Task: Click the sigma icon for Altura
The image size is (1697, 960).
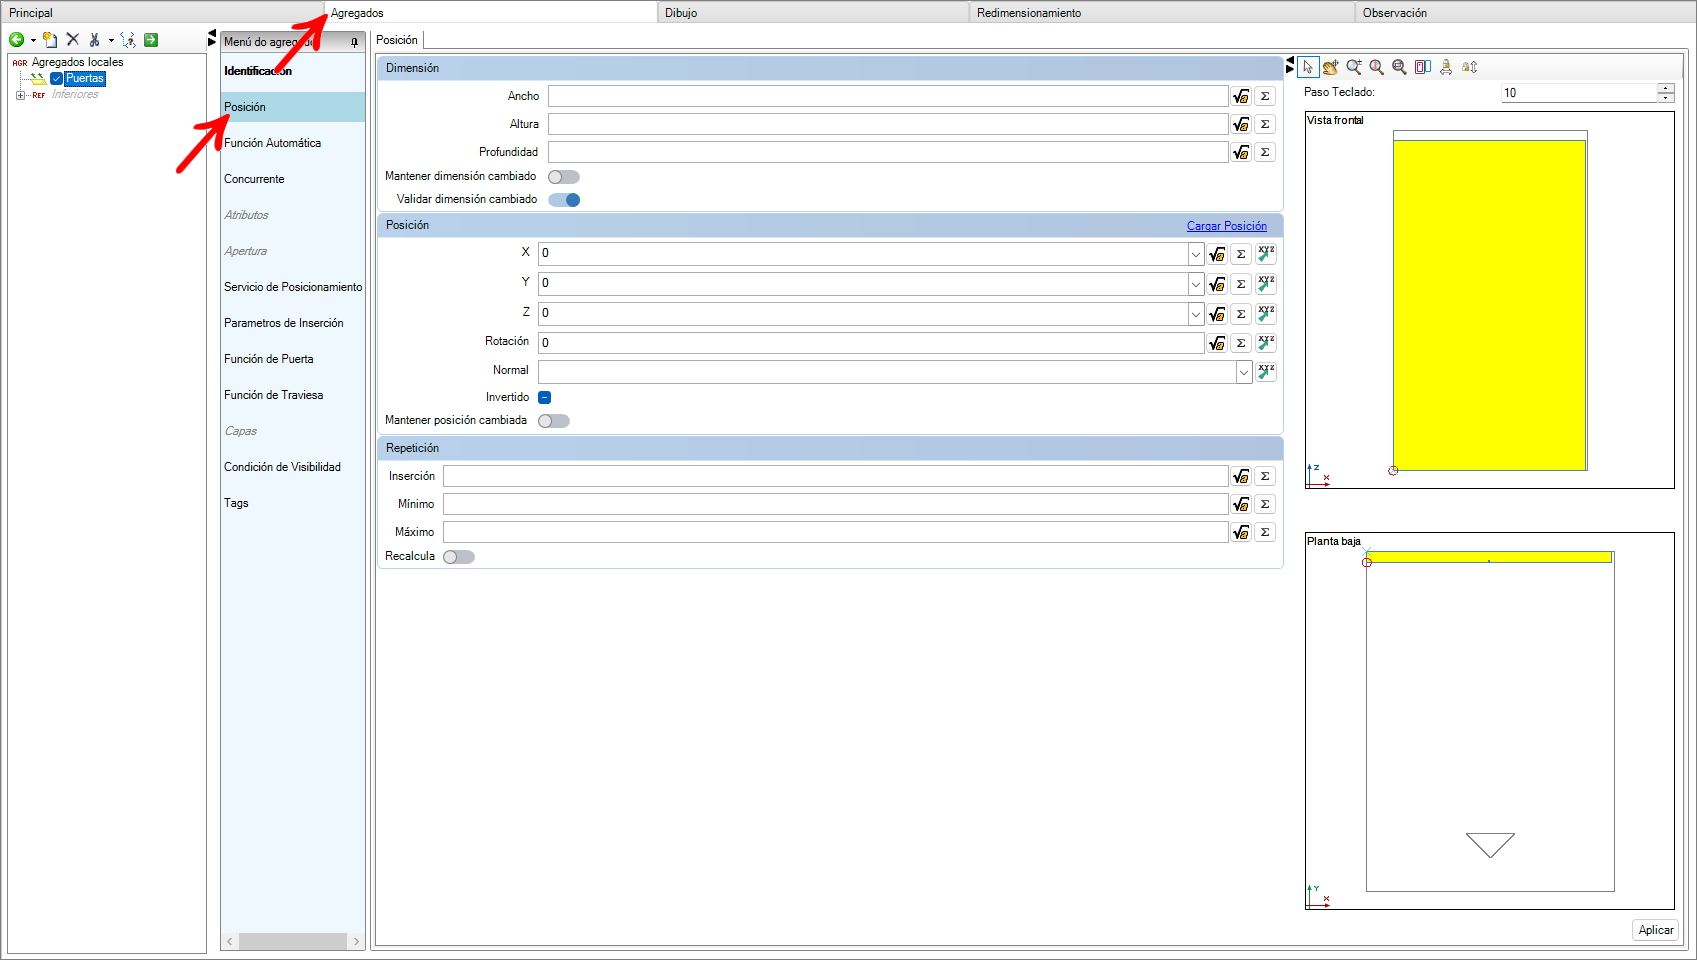Action: [1265, 124]
